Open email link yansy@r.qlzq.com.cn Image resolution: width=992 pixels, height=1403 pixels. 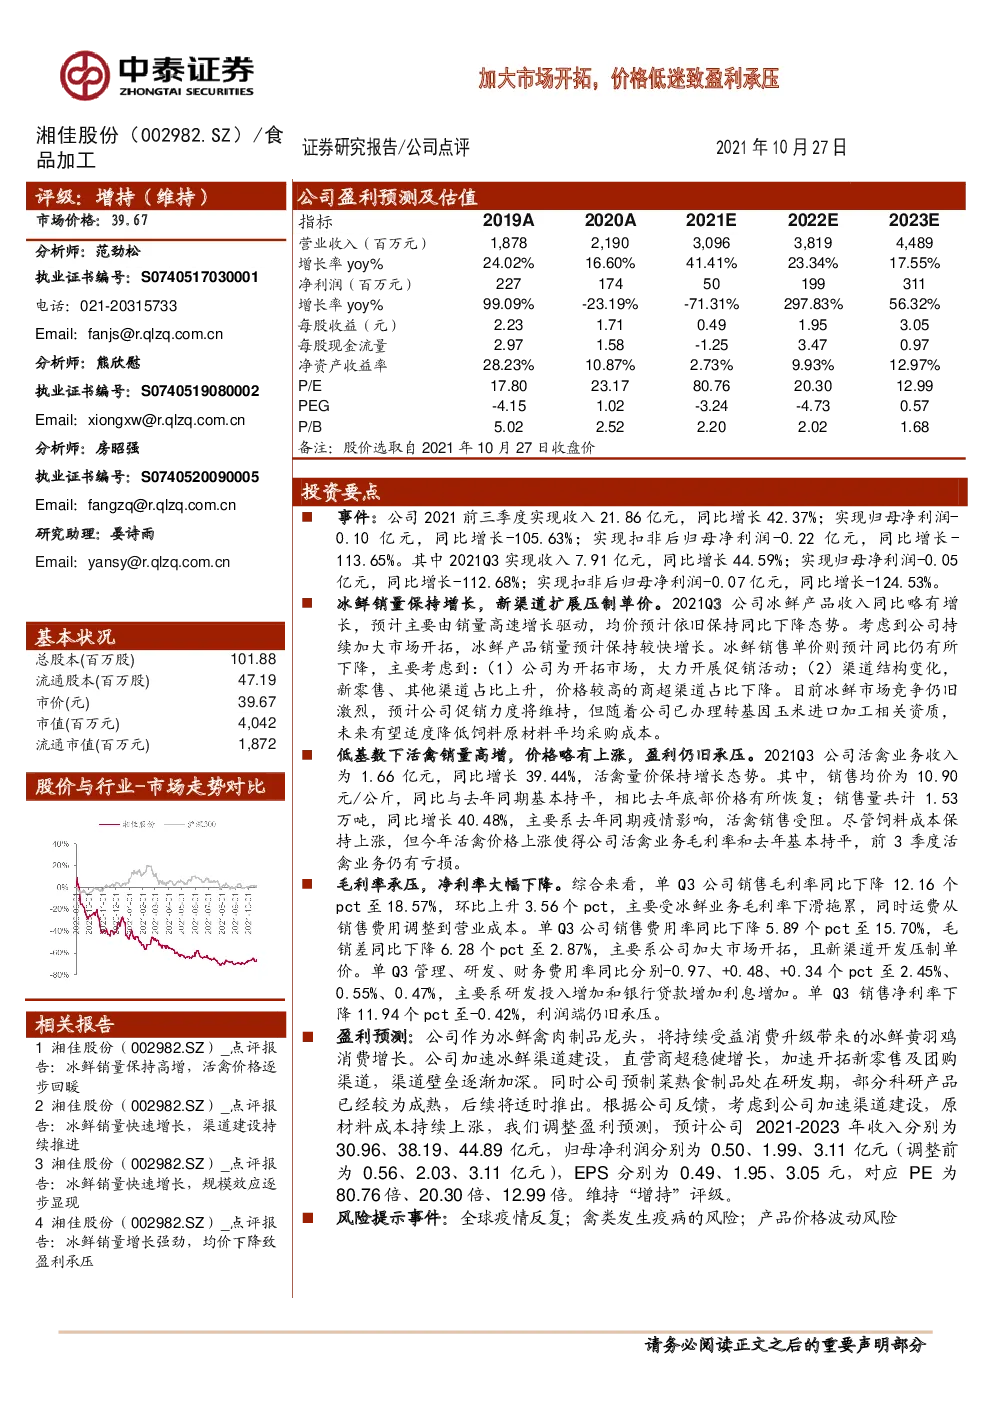coord(159,562)
